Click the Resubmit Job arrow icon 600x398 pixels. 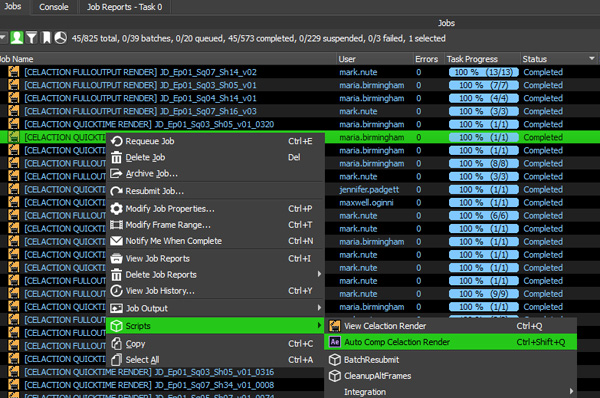pos(116,191)
